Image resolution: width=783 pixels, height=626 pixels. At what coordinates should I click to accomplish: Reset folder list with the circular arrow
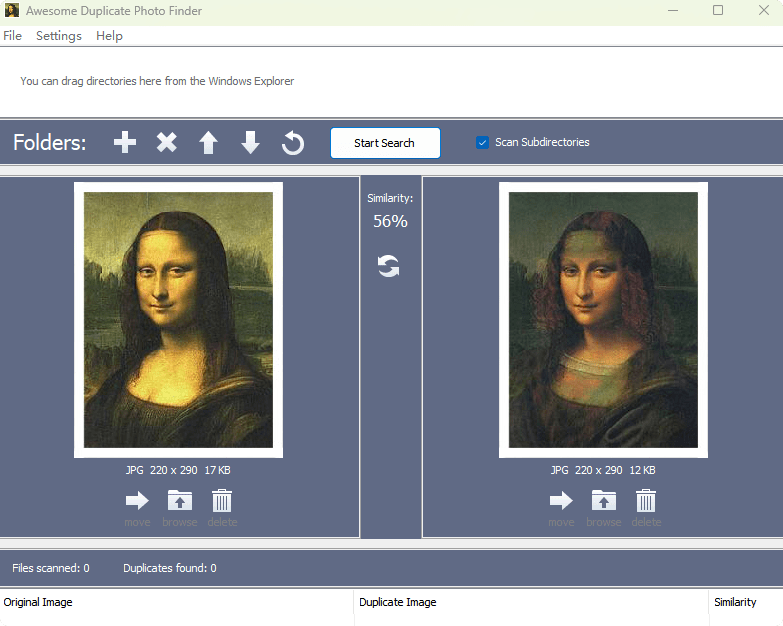coord(293,143)
